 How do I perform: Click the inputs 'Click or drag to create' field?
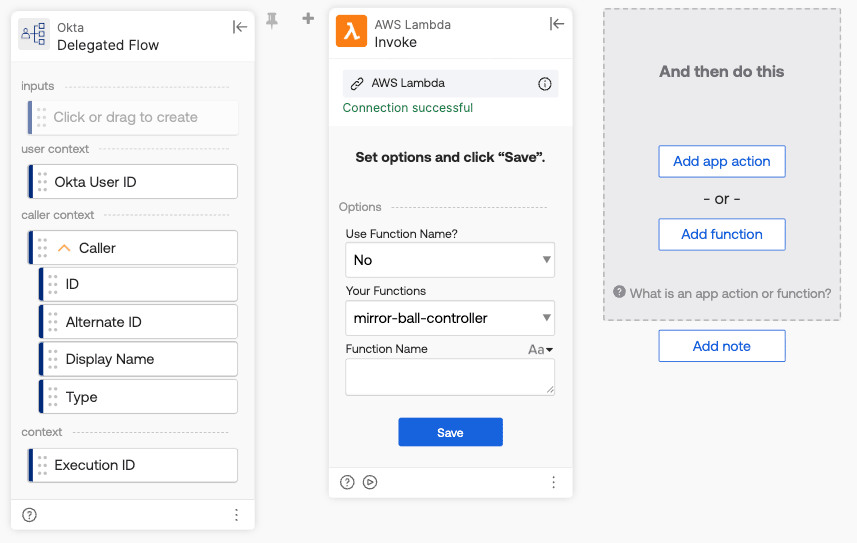[x=133, y=117]
